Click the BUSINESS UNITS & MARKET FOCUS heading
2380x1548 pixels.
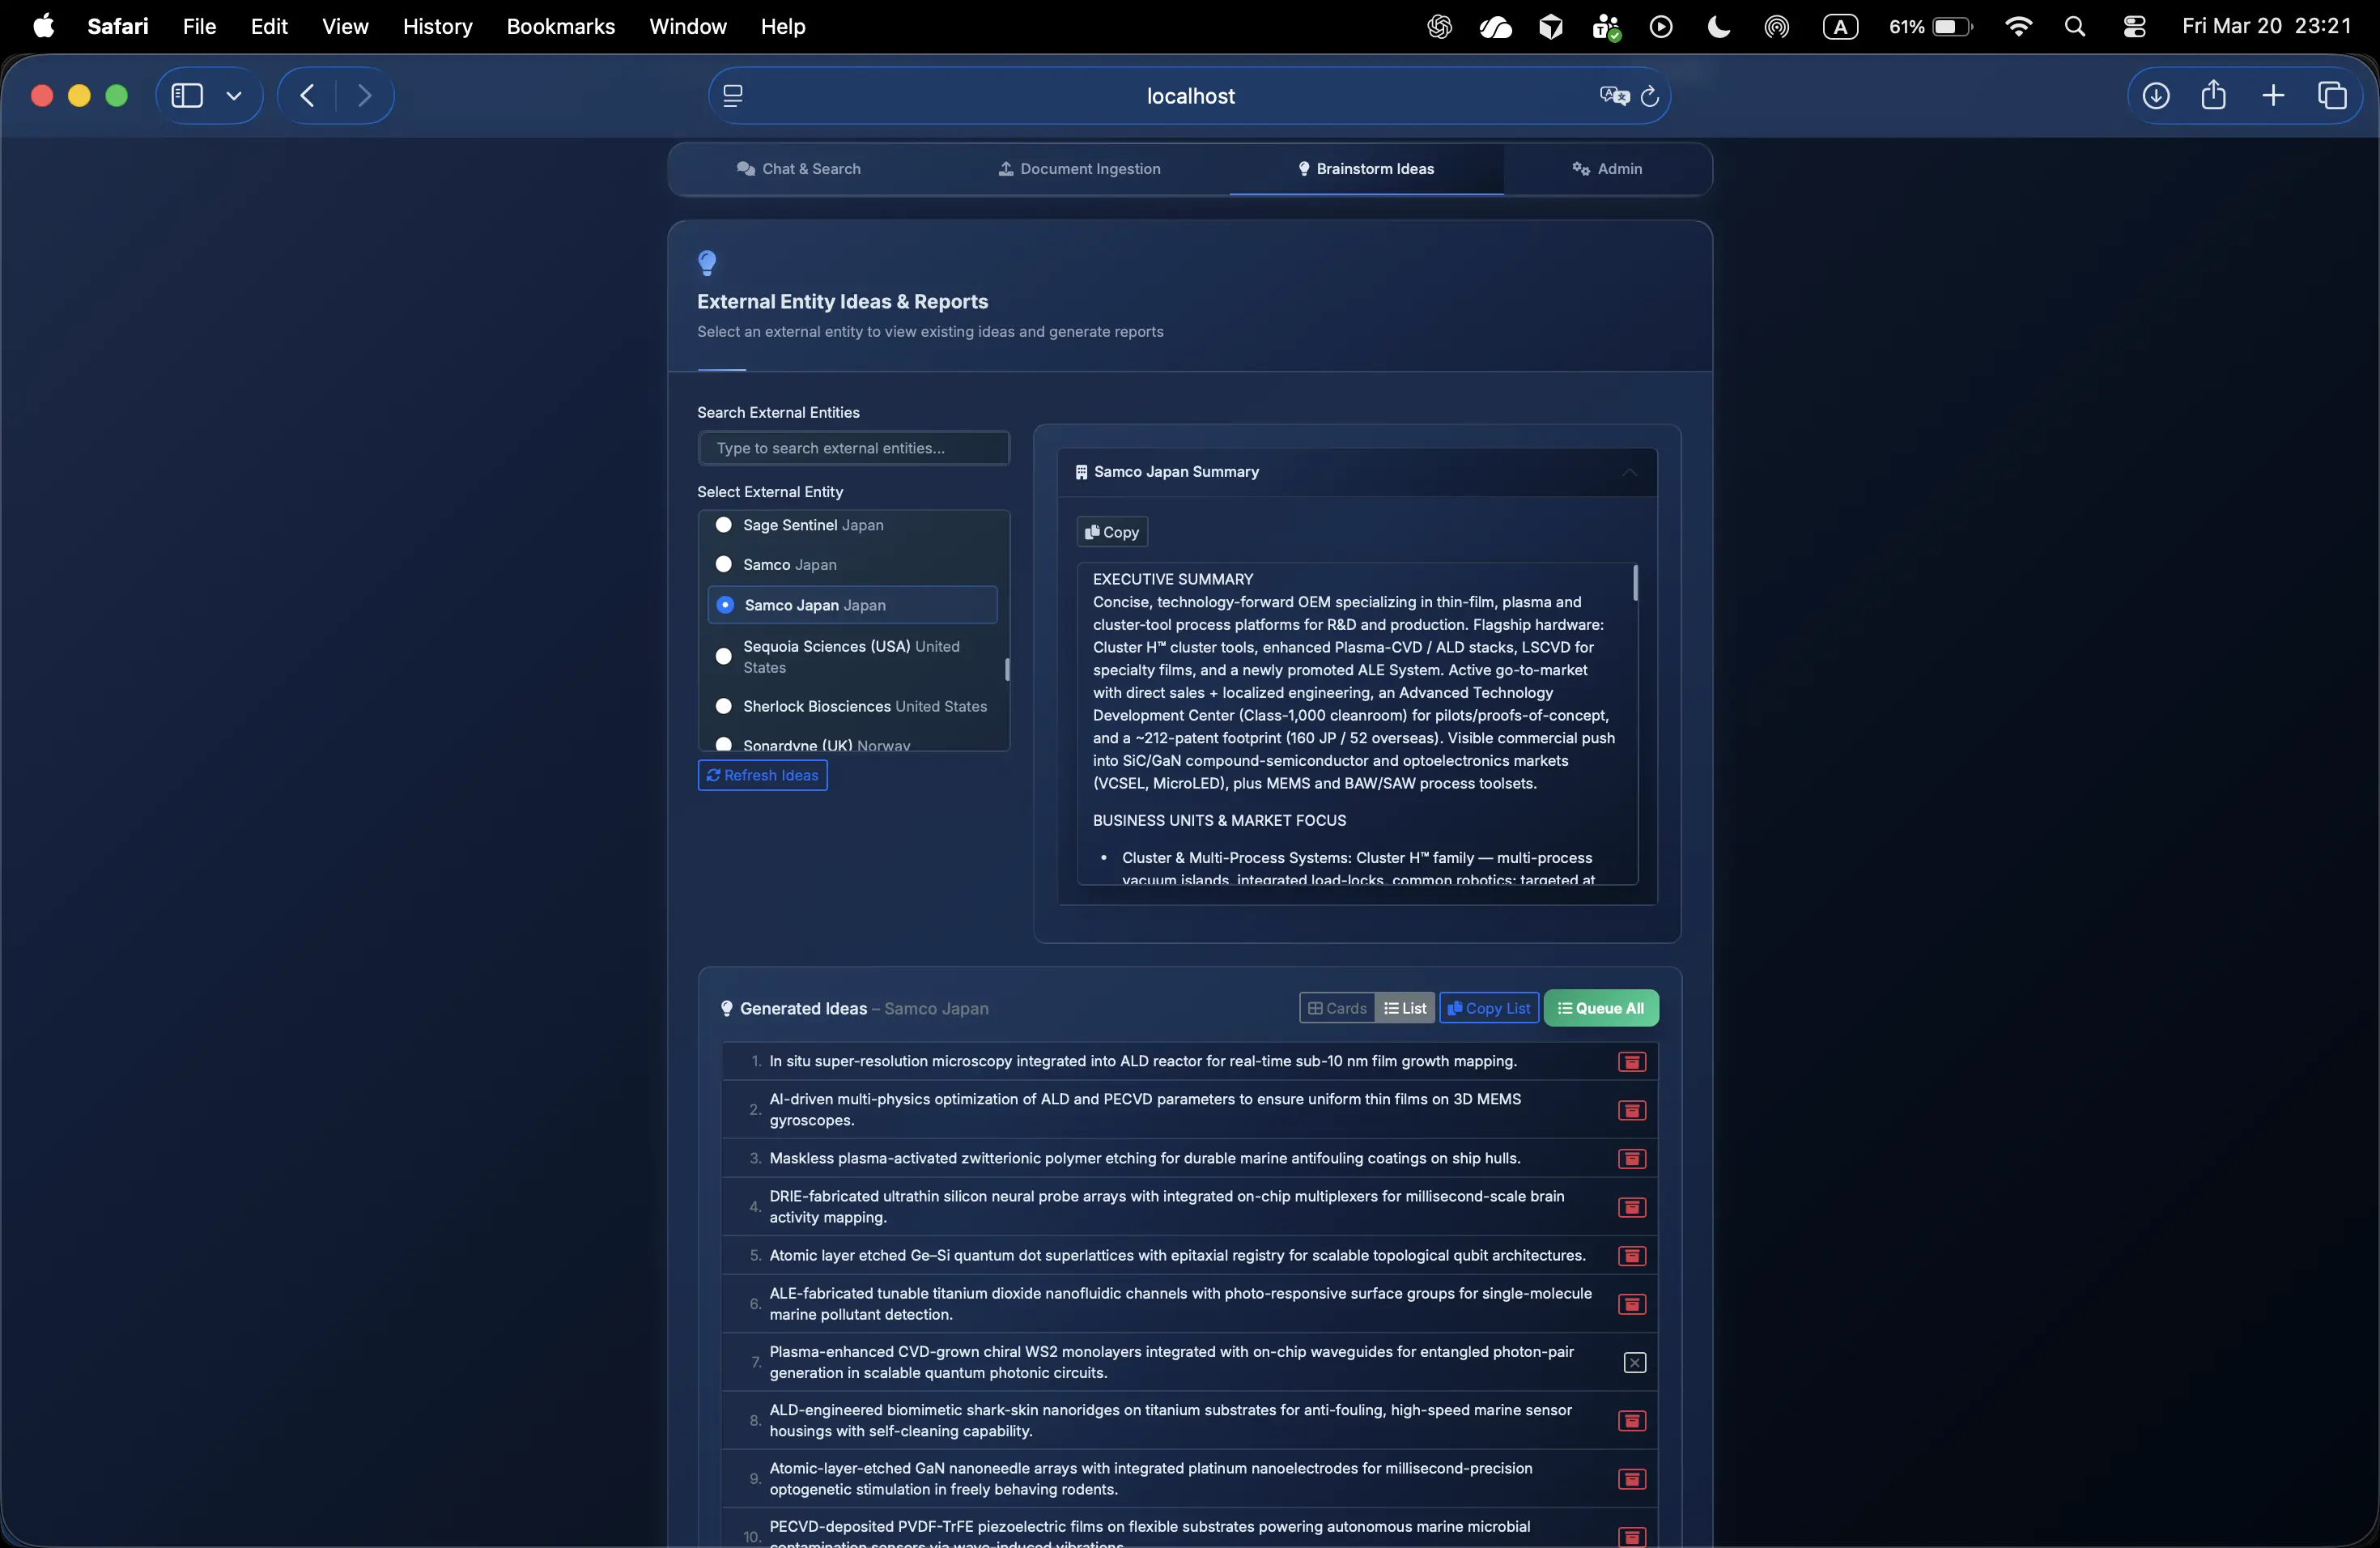pyautogui.click(x=1219, y=820)
